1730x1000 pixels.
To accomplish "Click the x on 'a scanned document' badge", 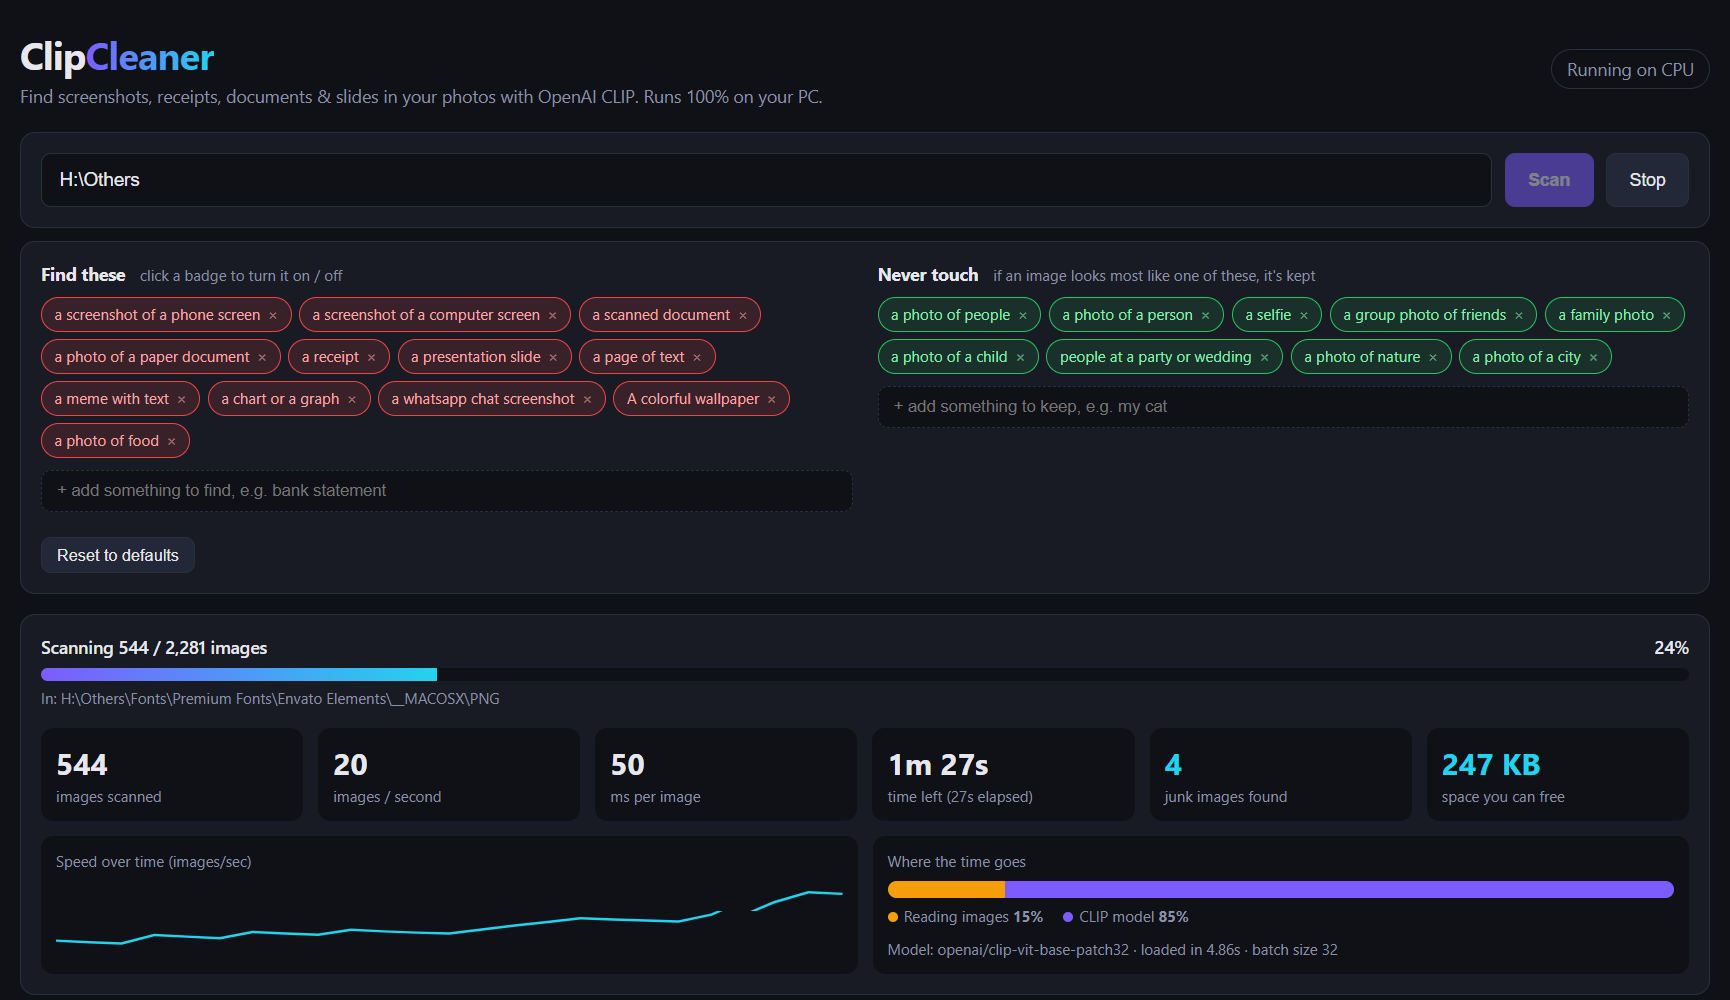I will pyautogui.click(x=743, y=316).
